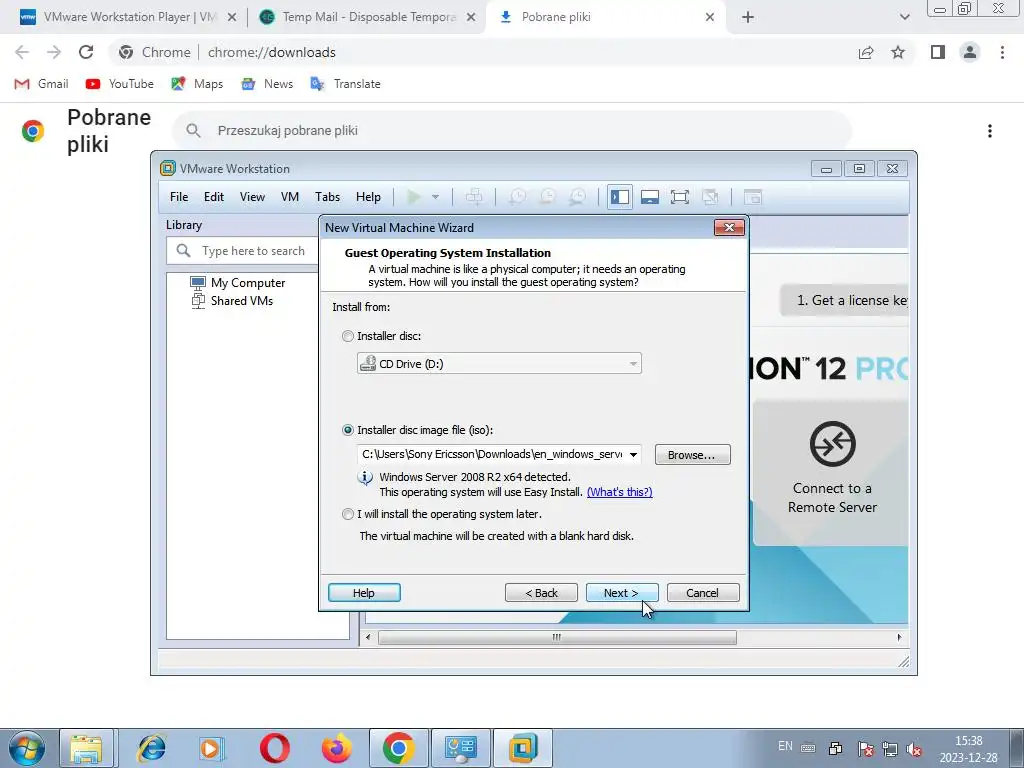Click the VMware Workstation taskbar icon
This screenshot has height=768, width=1024.
pyautogui.click(x=522, y=748)
